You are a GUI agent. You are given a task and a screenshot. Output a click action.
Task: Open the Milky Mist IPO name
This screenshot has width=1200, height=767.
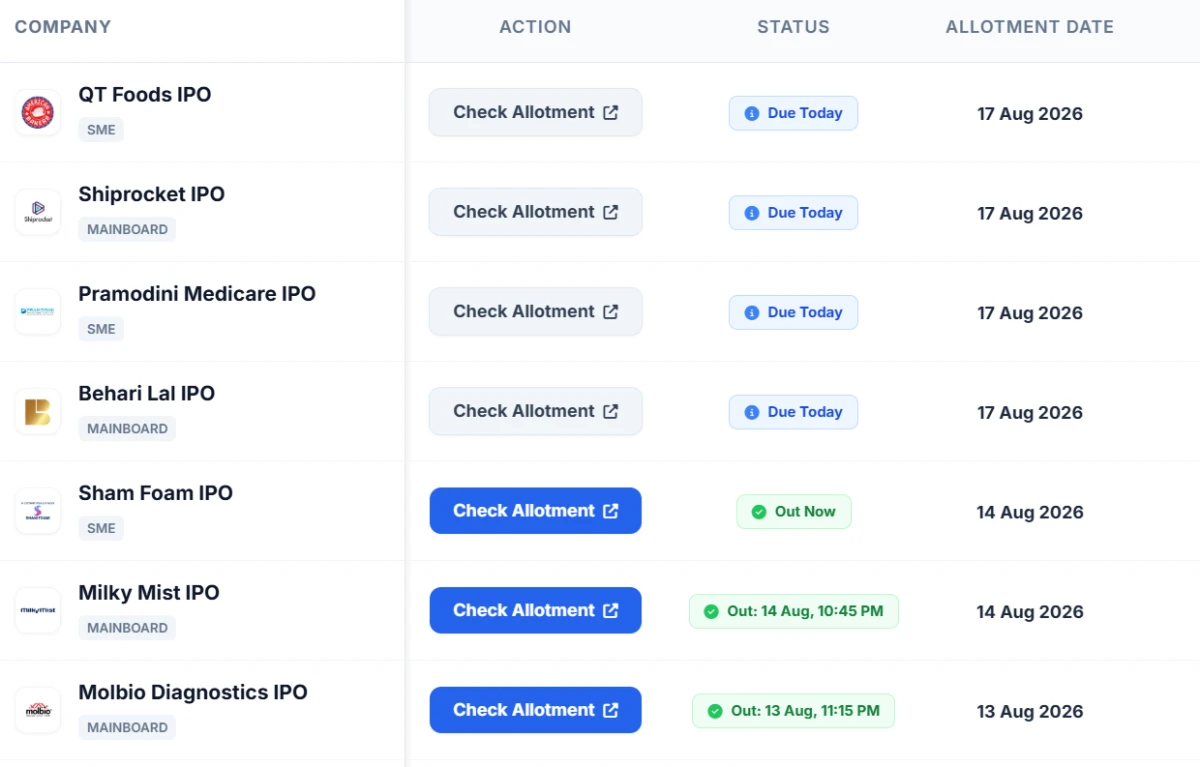pyautogui.click(x=149, y=593)
